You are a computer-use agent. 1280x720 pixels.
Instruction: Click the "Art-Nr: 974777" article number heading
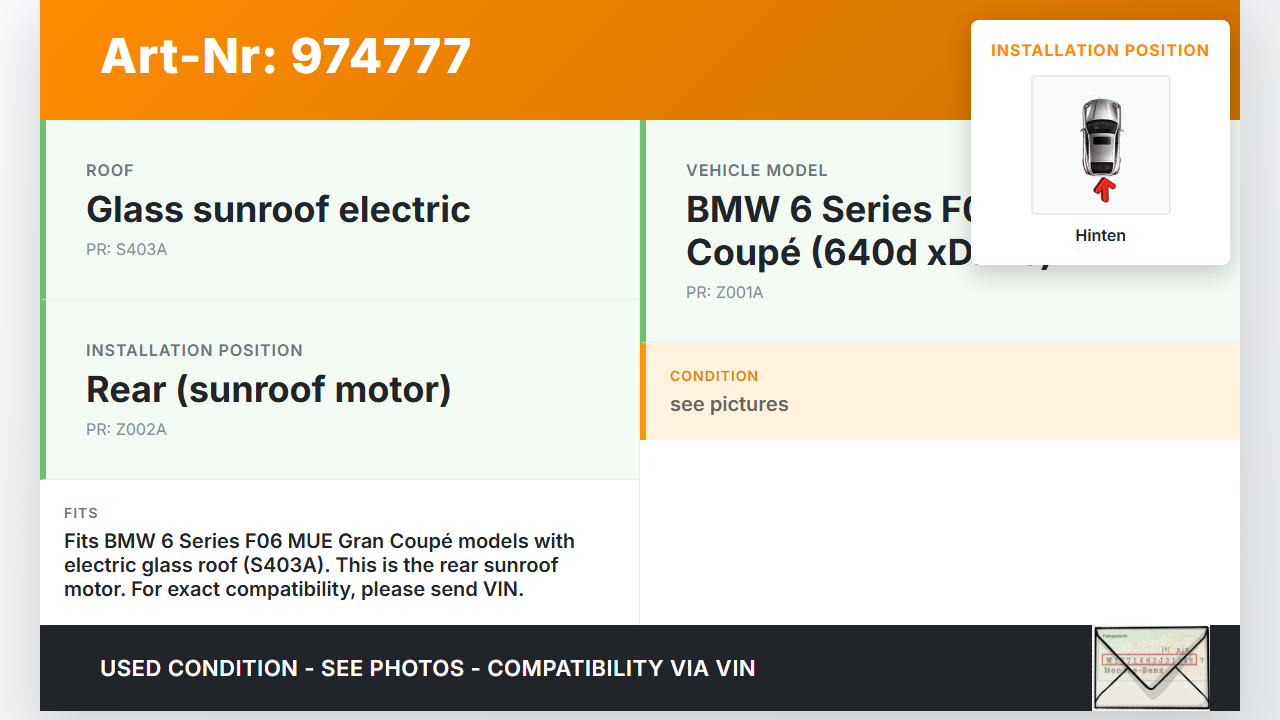click(x=286, y=56)
